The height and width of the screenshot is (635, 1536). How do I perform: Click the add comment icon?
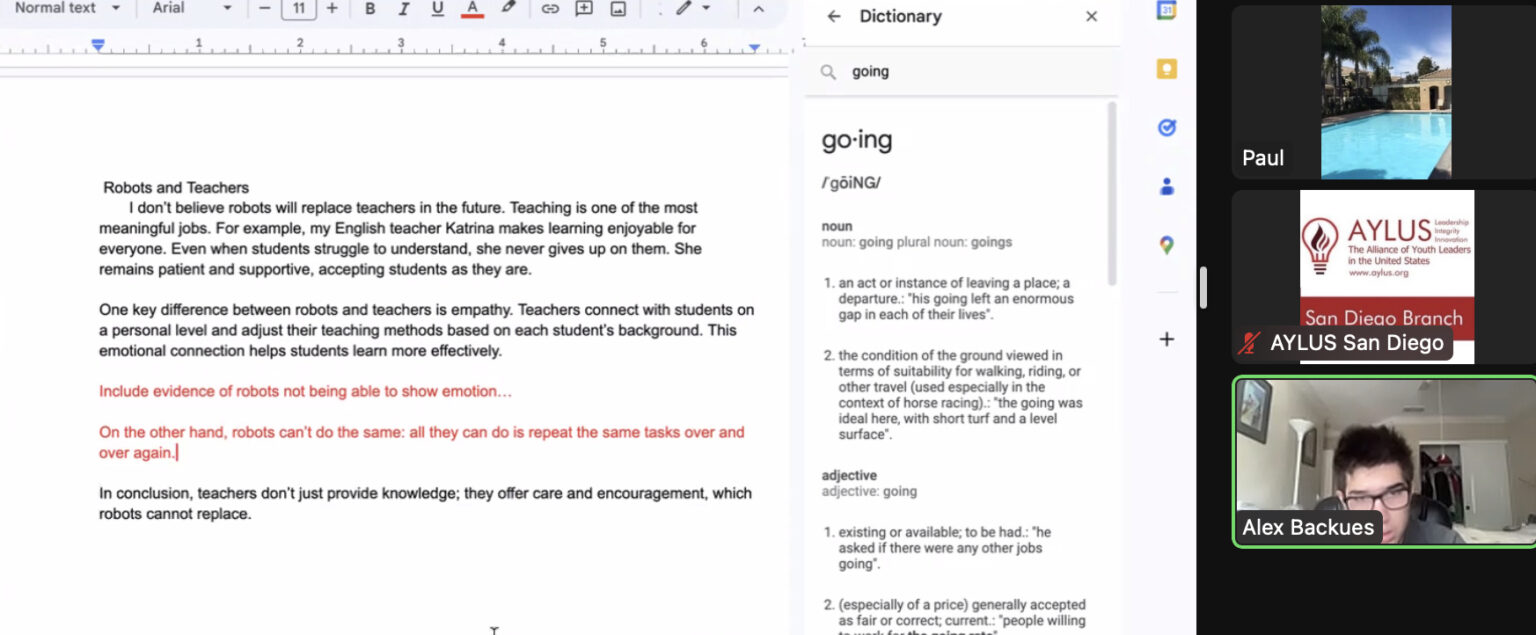click(x=584, y=9)
